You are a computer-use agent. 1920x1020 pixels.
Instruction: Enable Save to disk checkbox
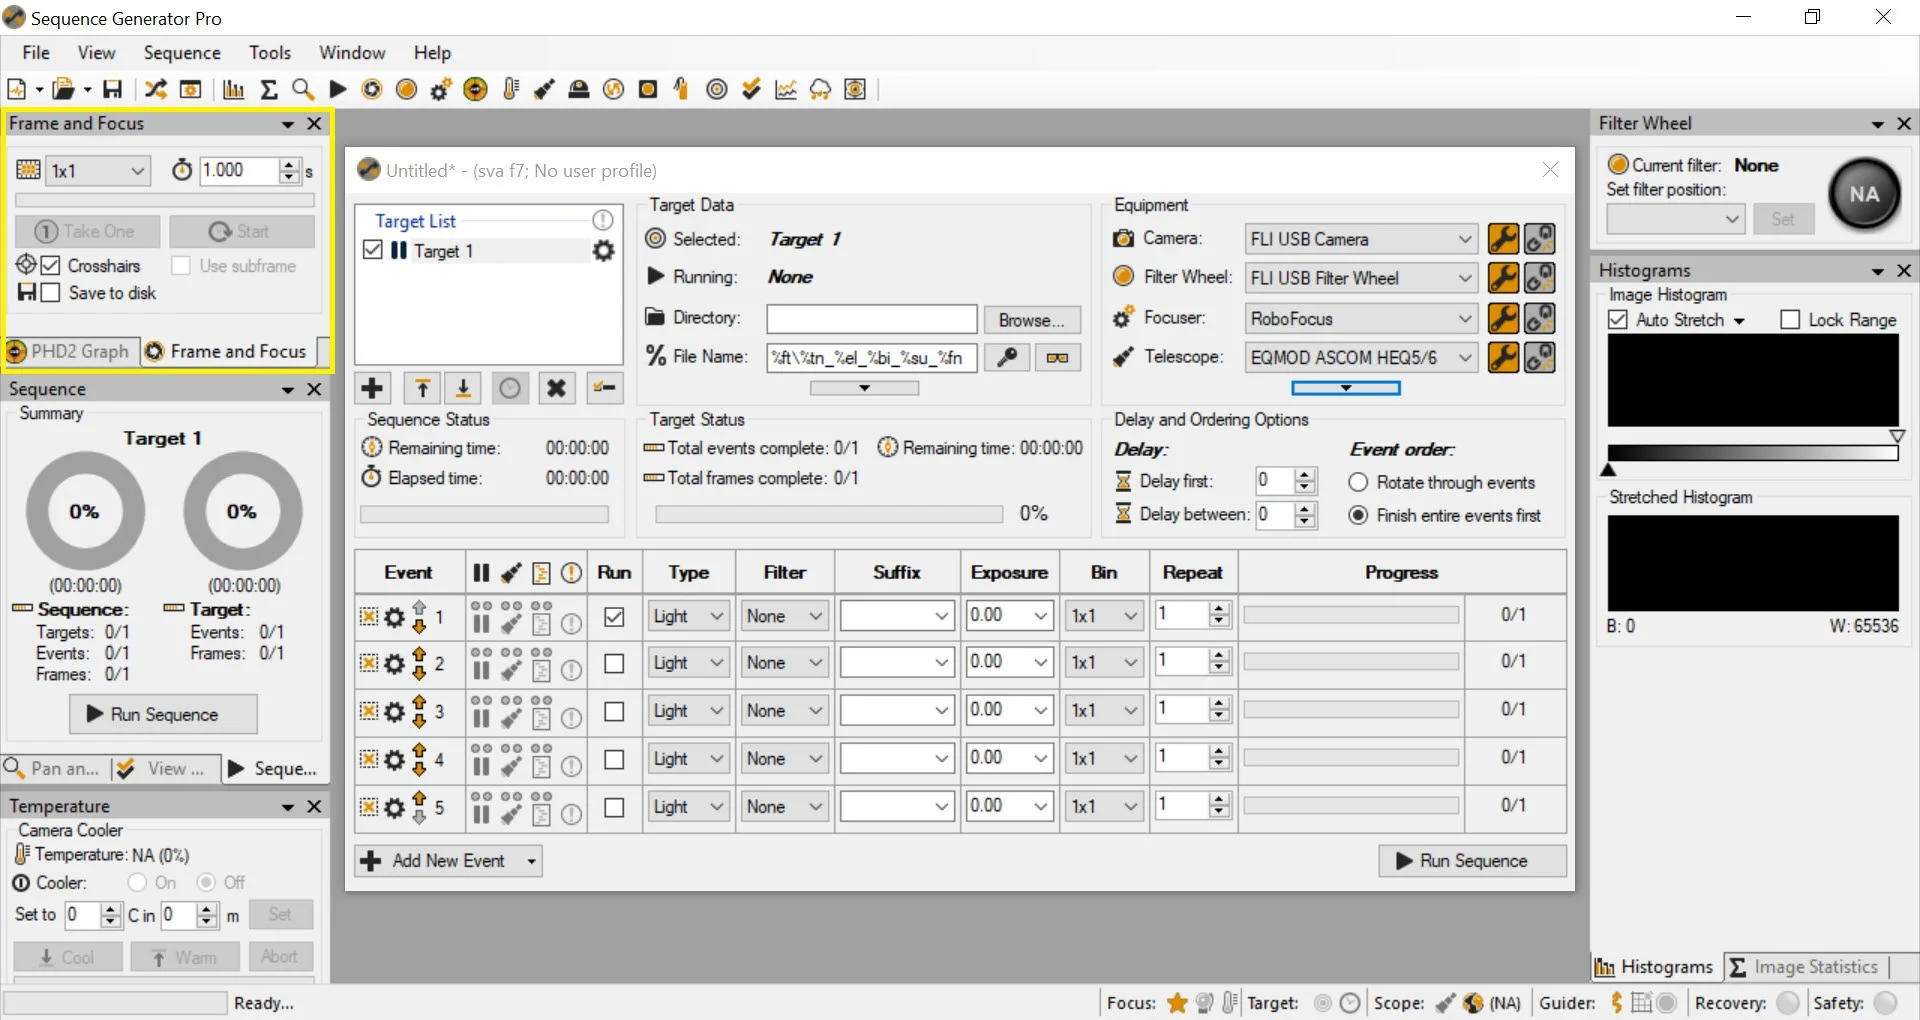(50, 293)
